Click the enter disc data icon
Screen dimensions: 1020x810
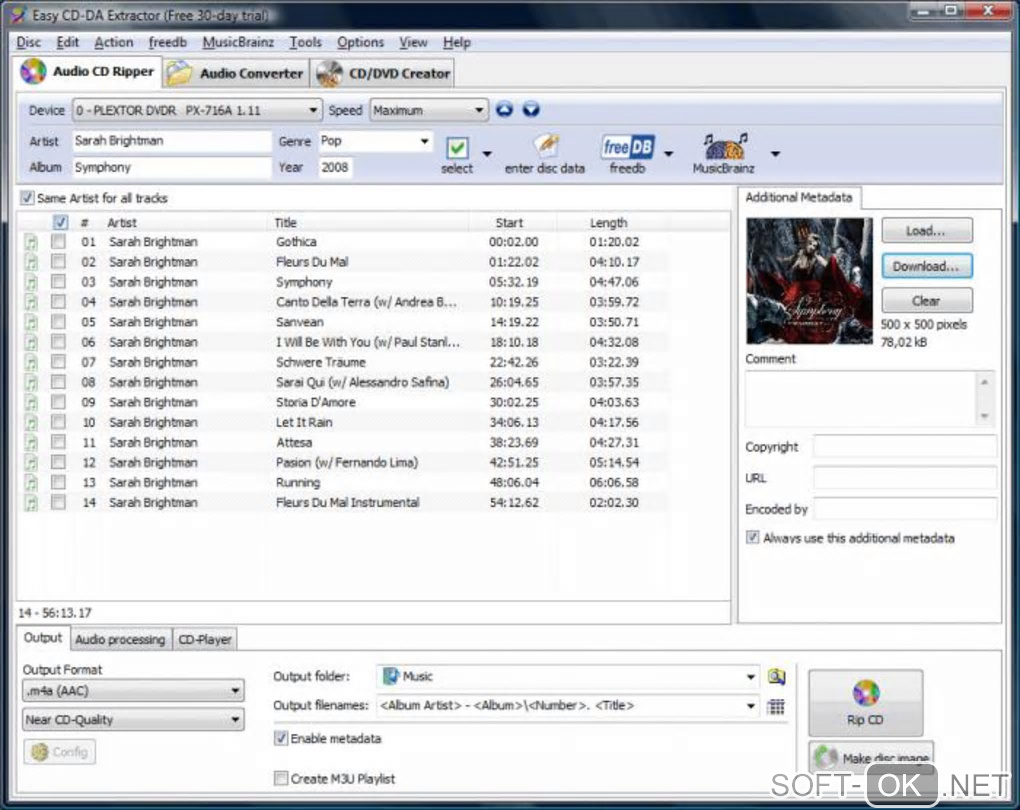(545, 147)
